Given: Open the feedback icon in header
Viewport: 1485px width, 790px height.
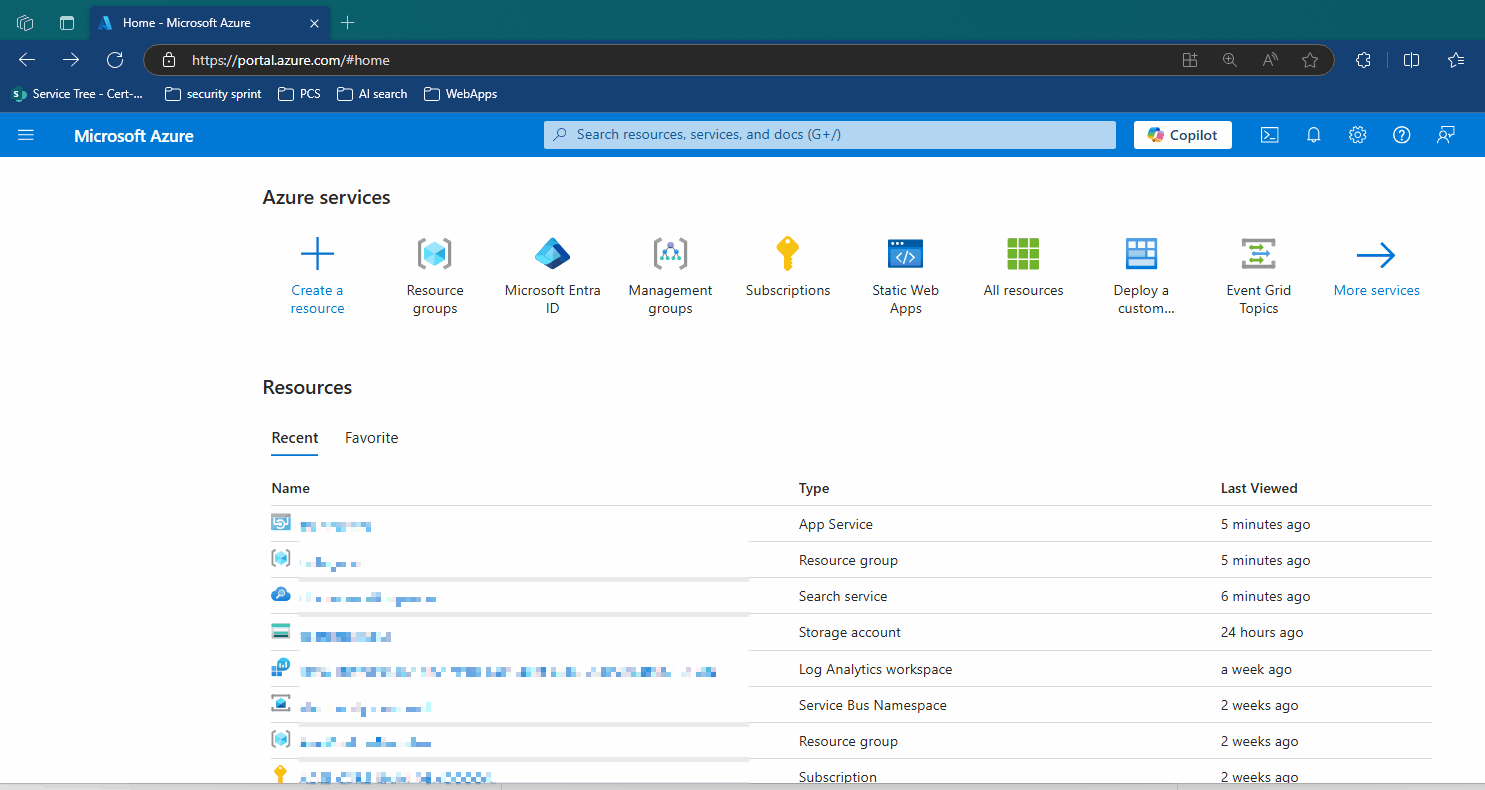Looking at the screenshot, I should 1445,135.
